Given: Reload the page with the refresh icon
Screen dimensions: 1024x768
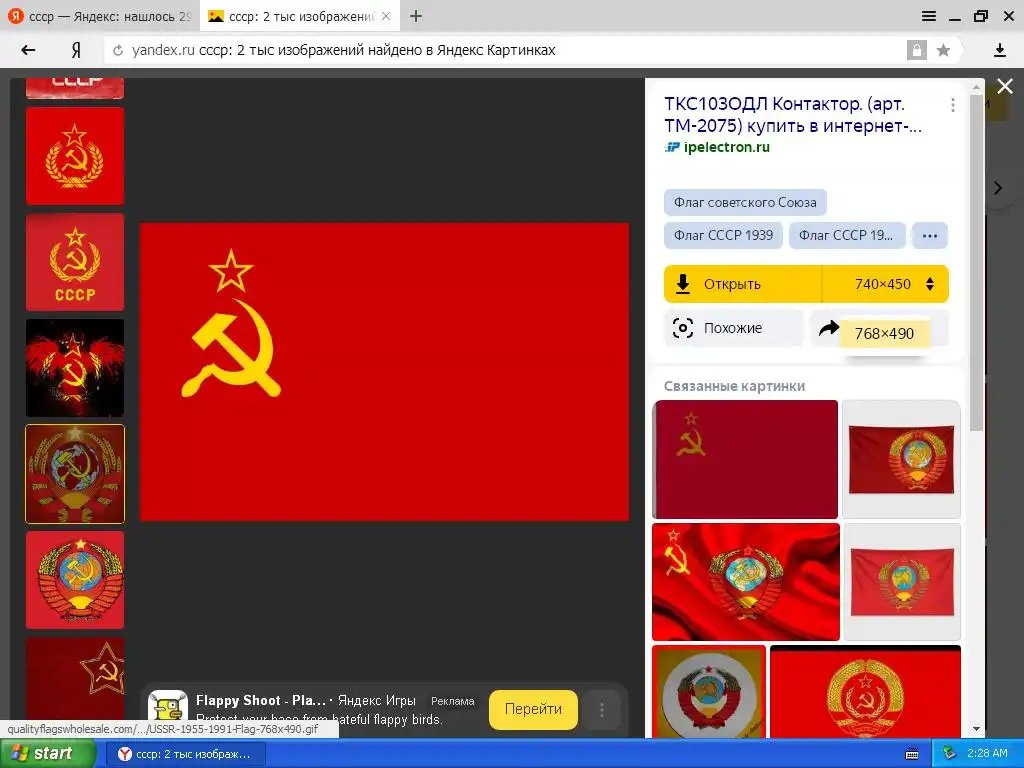Looking at the screenshot, I should tap(118, 50).
